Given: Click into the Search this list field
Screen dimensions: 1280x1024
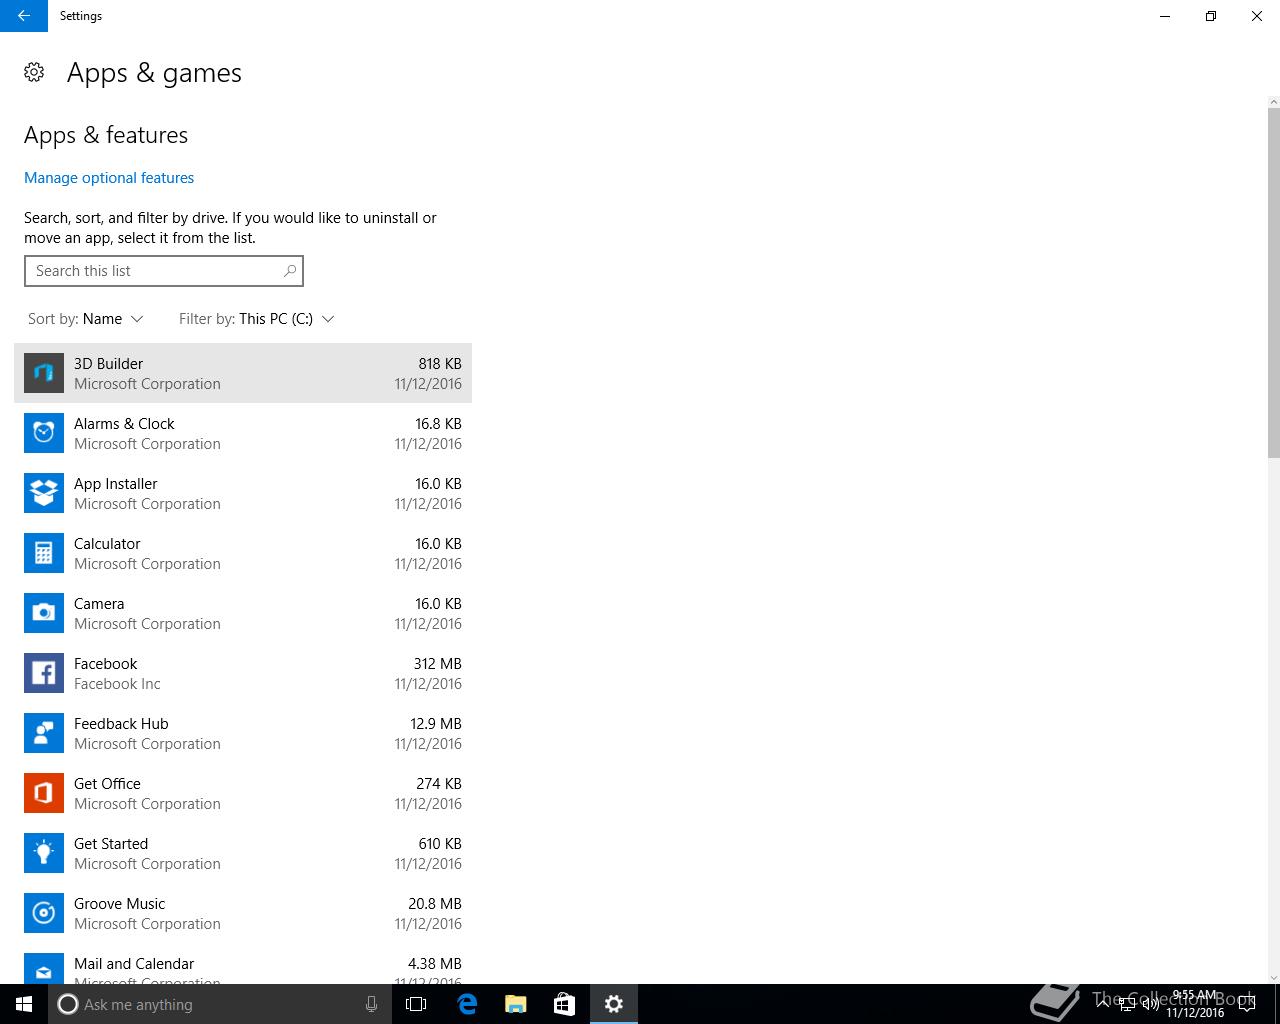Looking at the screenshot, I should pos(163,271).
